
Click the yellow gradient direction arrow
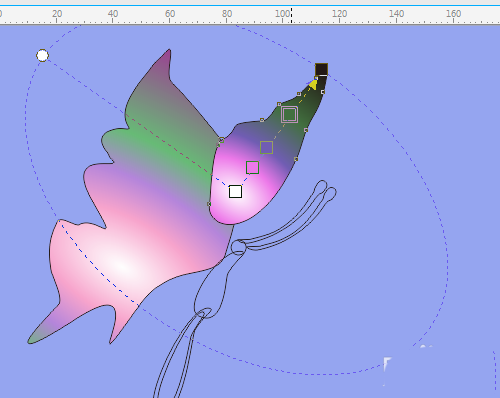[313, 85]
